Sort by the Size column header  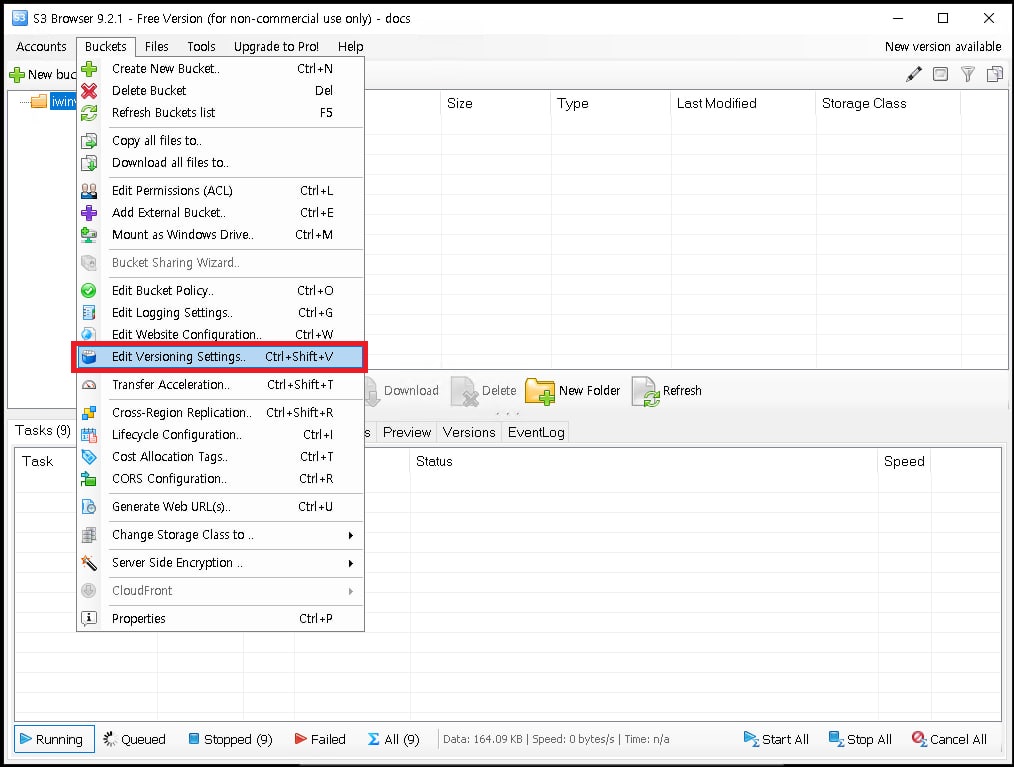point(496,103)
